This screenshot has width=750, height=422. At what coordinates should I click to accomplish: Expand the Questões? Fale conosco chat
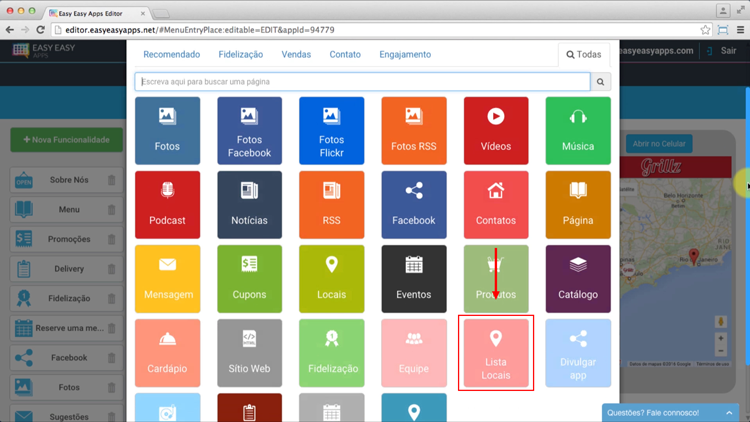pyautogui.click(x=670, y=412)
